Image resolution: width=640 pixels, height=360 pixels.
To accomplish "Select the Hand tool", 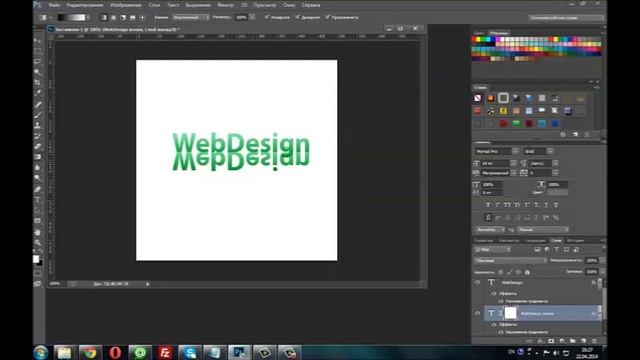I will [38, 231].
